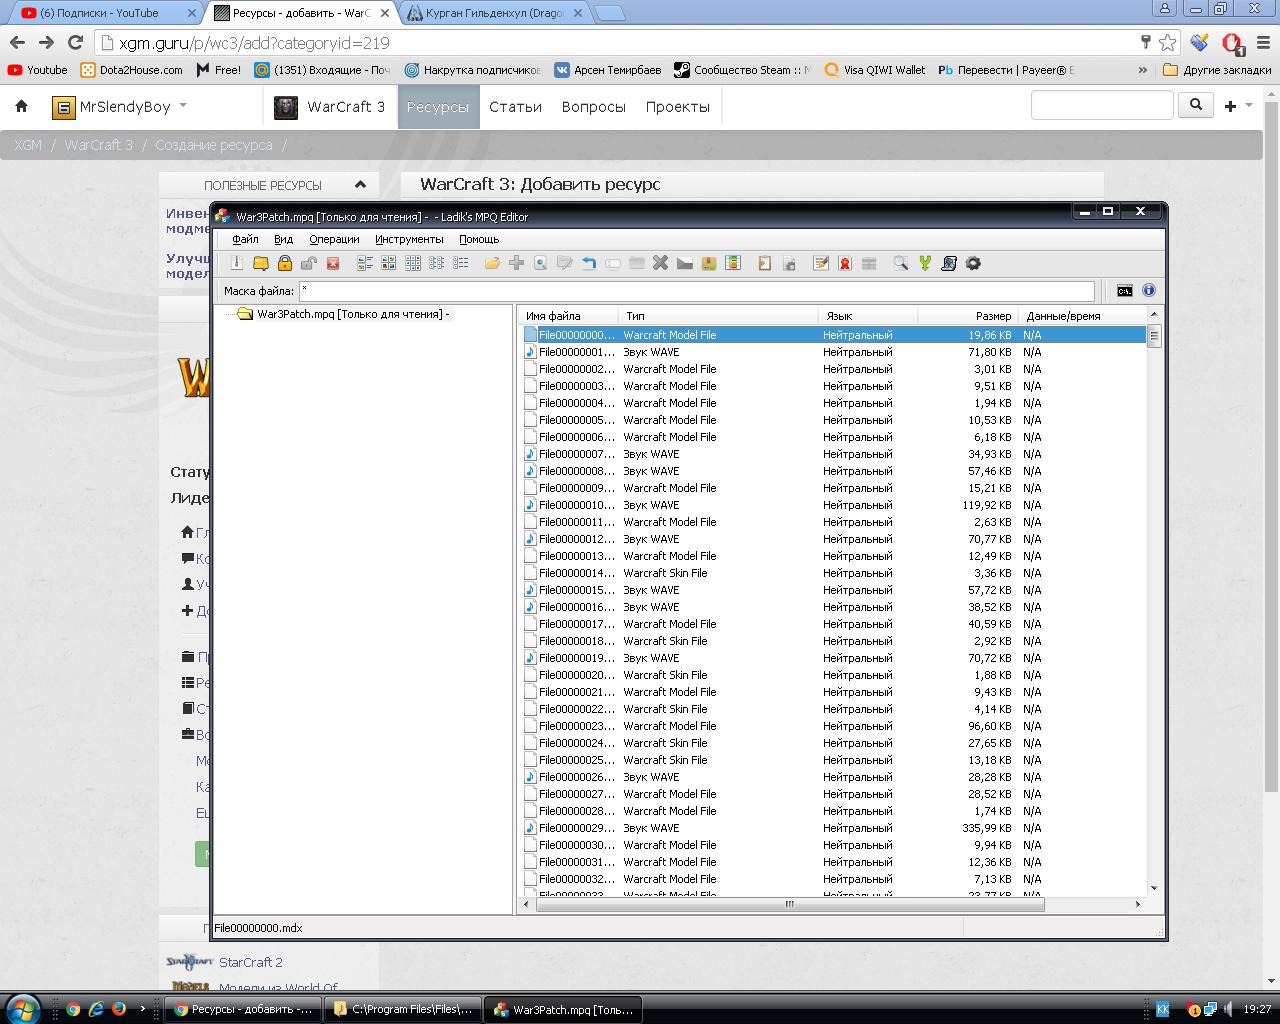
Task: Click the clipboard icon in MPQ toolbar
Action: (x=765, y=263)
